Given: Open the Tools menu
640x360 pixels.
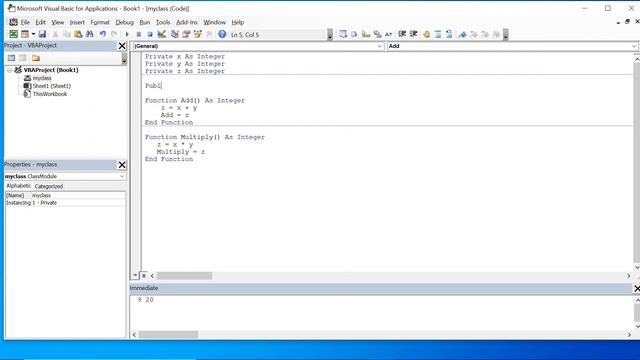Looking at the screenshot, I should pos(163,22).
